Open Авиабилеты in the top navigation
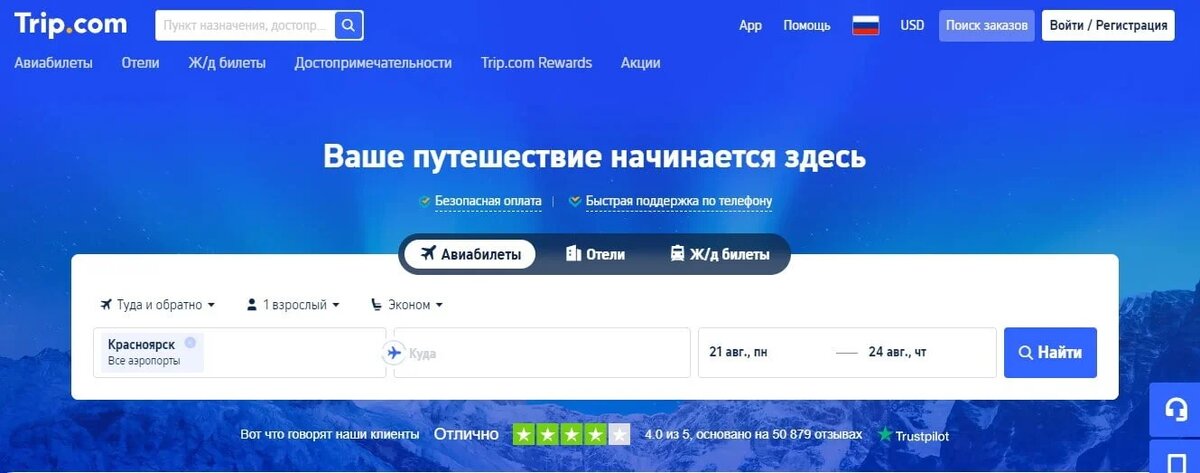1200x473 pixels. click(53, 63)
